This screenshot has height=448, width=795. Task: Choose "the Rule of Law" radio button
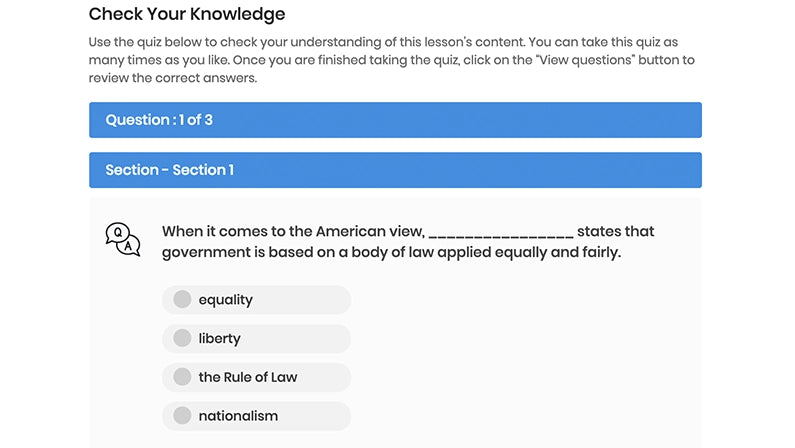tap(182, 377)
